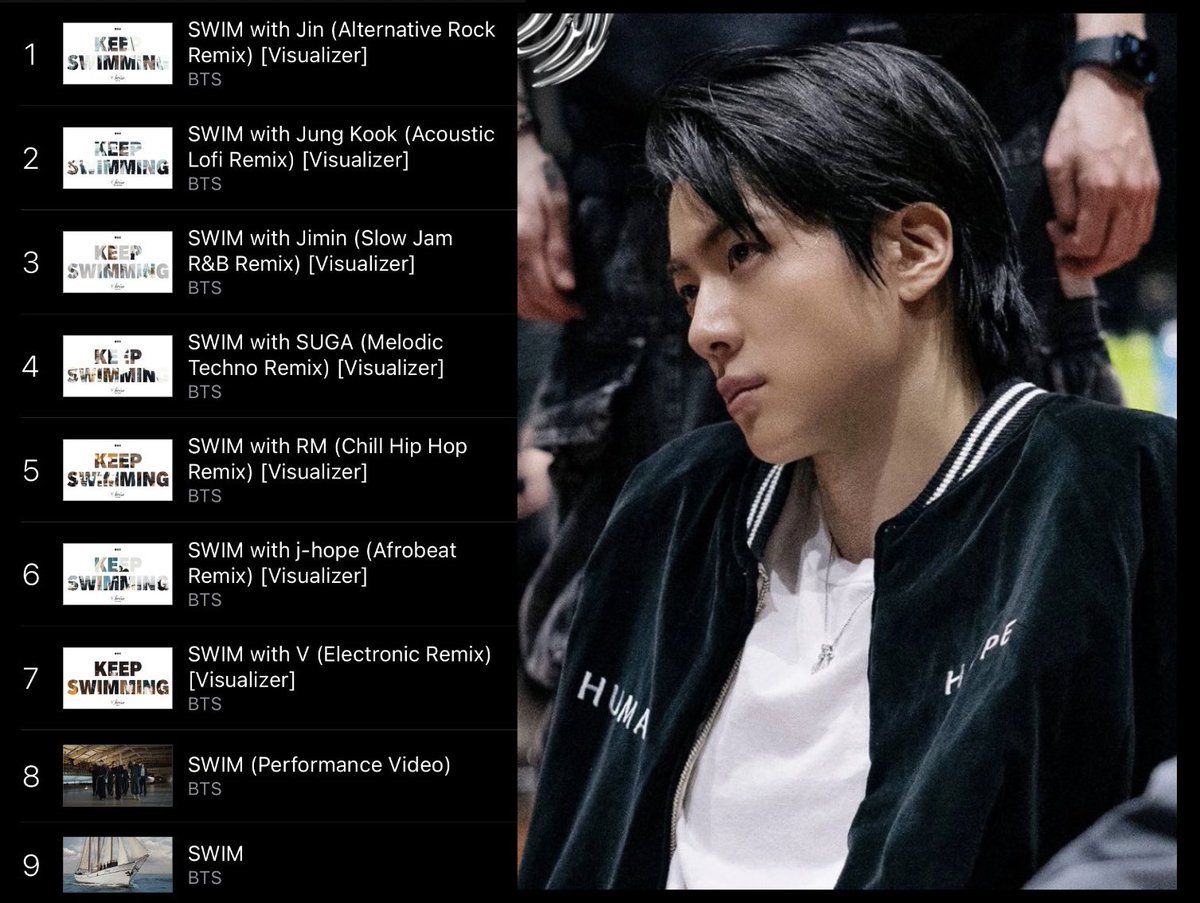
Task: Open thumbnail of SWIM with Jimin remix
Action: click(x=117, y=262)
